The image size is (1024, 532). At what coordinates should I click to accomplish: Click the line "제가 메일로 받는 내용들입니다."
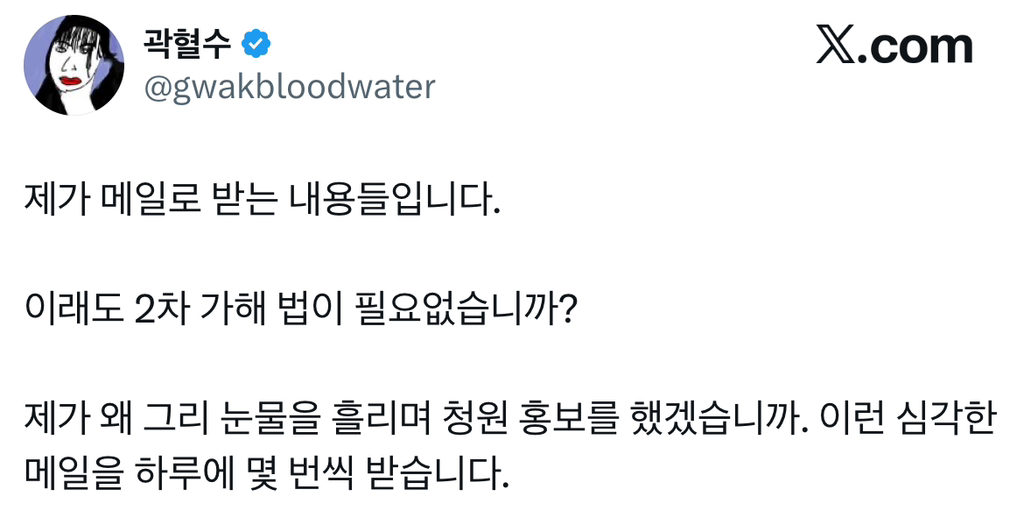260,202
